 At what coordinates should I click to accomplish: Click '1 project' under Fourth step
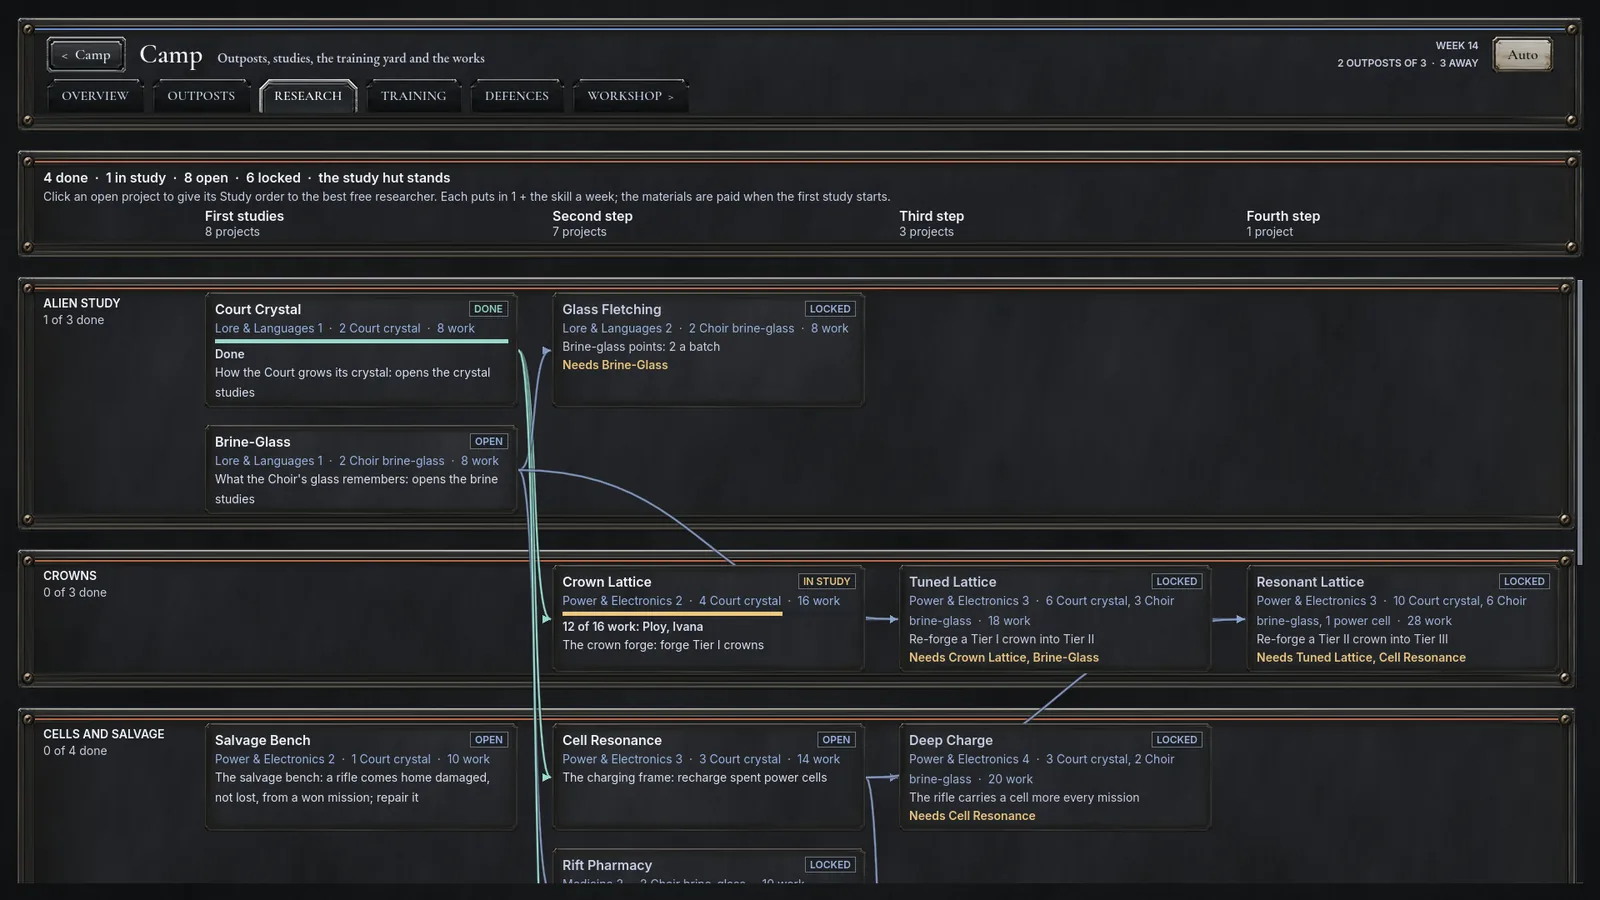click(x=1269, y=232)
